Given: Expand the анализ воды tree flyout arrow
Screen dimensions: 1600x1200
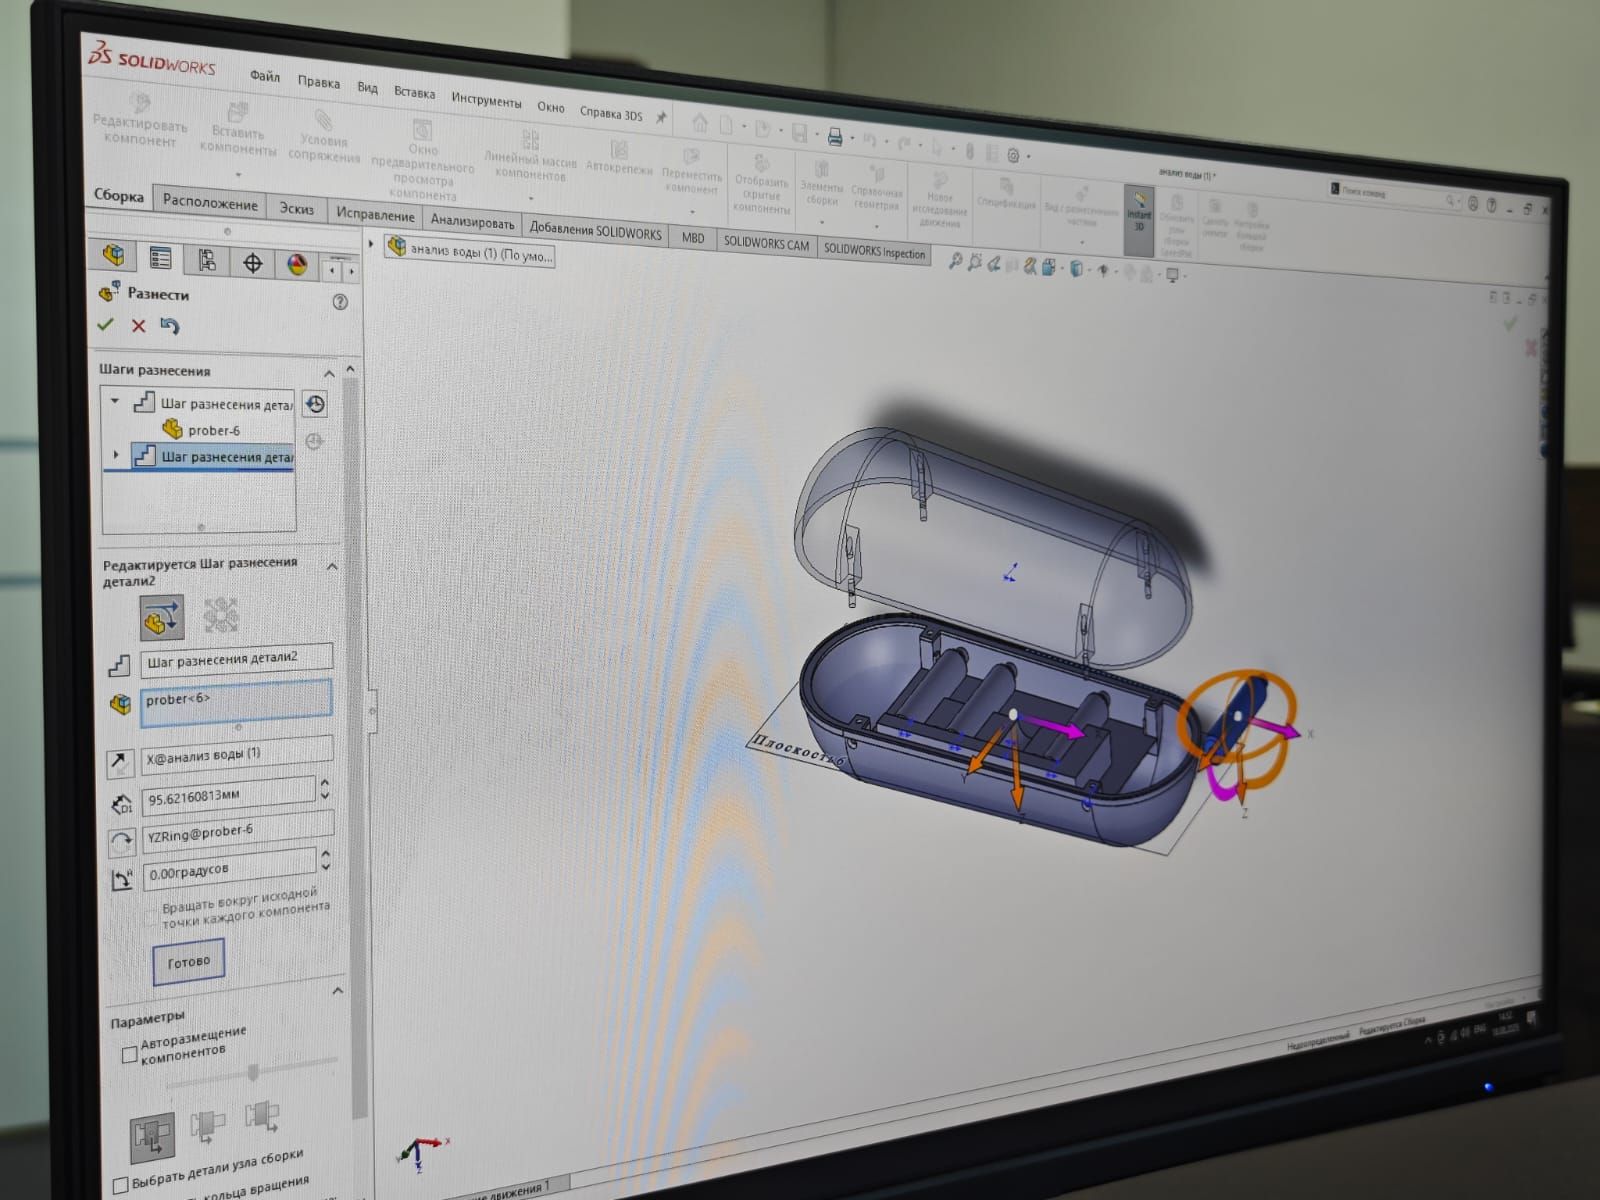Looking at the screenshot, I should pos(371,243).
